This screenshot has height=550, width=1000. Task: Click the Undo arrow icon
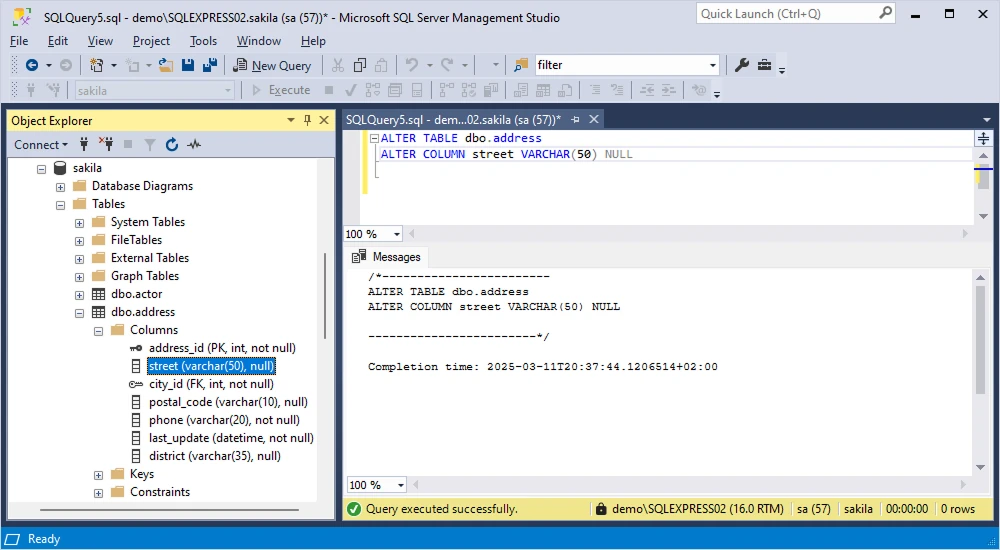click(412, 65)
